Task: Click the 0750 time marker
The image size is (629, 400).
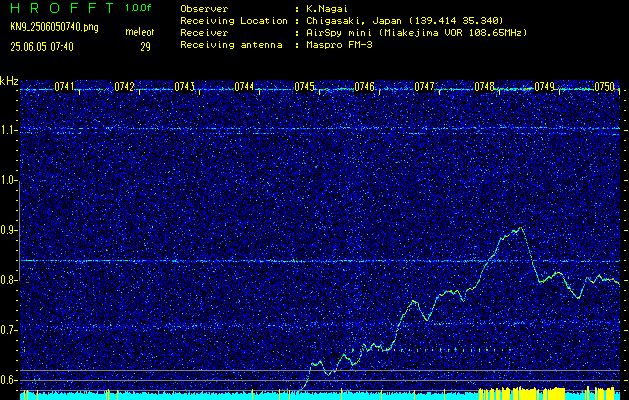Action: click(605, 87)
